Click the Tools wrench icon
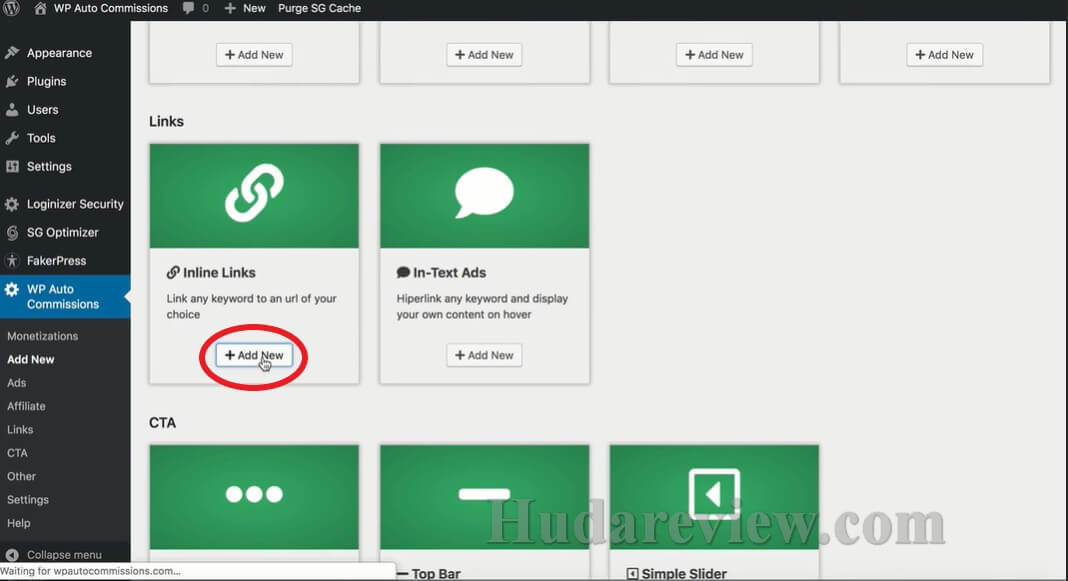The height and width of the screenshot is (581, 1068). tap(12, 138)
